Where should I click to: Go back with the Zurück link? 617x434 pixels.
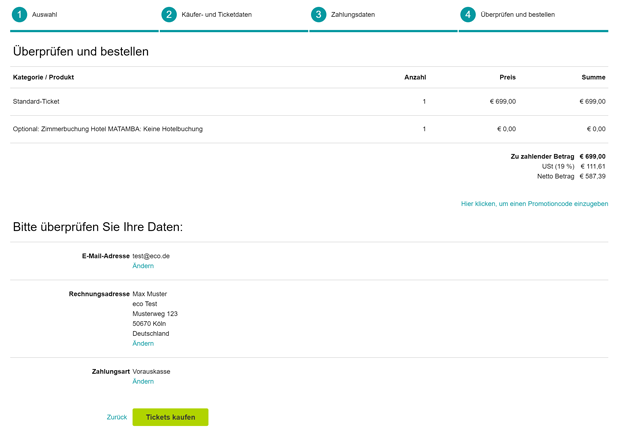click(x=117, y=417)
